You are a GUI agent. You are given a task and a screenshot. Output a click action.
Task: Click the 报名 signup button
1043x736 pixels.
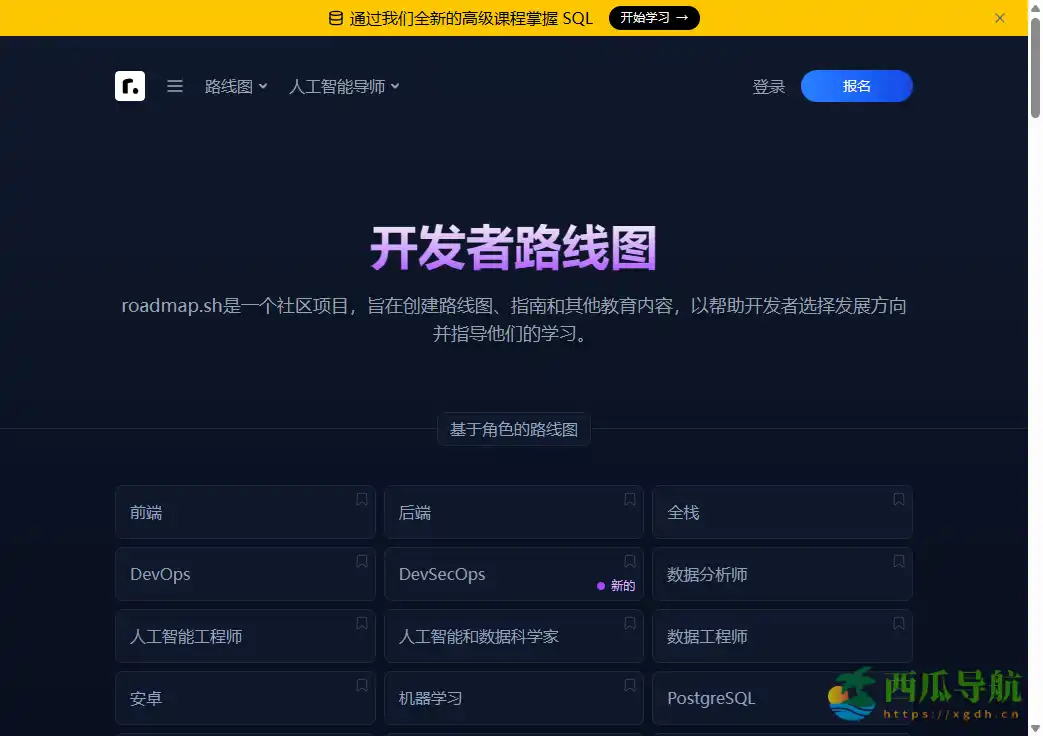(856, 86)
